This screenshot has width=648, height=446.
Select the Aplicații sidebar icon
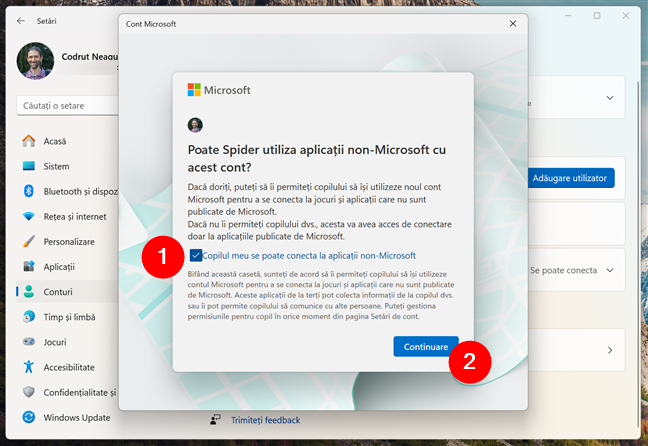[x=29, y=267]
